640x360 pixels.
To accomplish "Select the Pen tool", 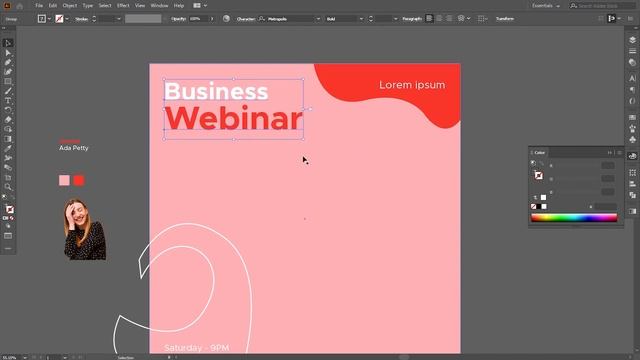I will (8, 62).
